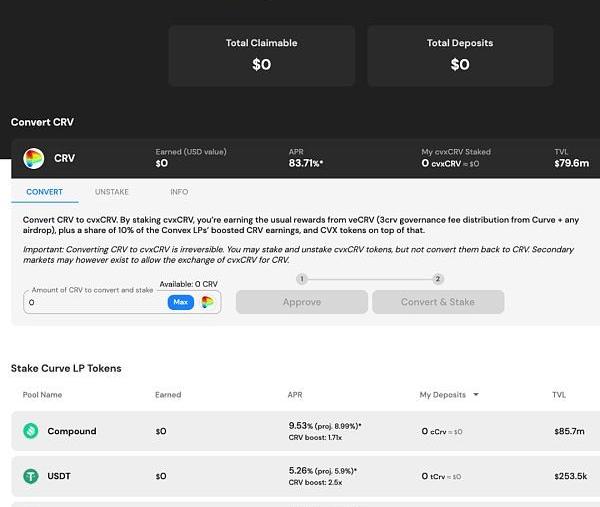
Task: Click the Convert & Stake button
Action: point(438,302)
